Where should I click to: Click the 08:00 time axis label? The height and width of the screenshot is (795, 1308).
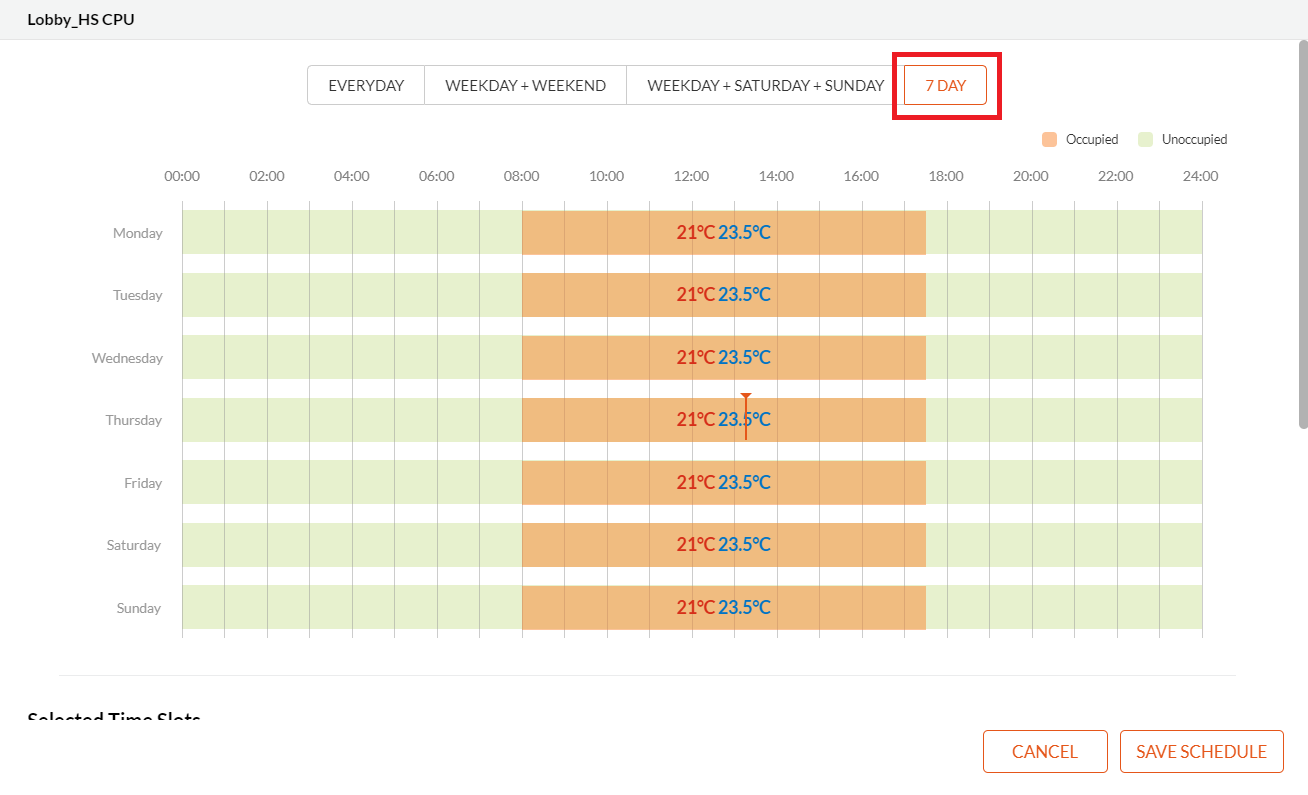[x=522, y=176]
